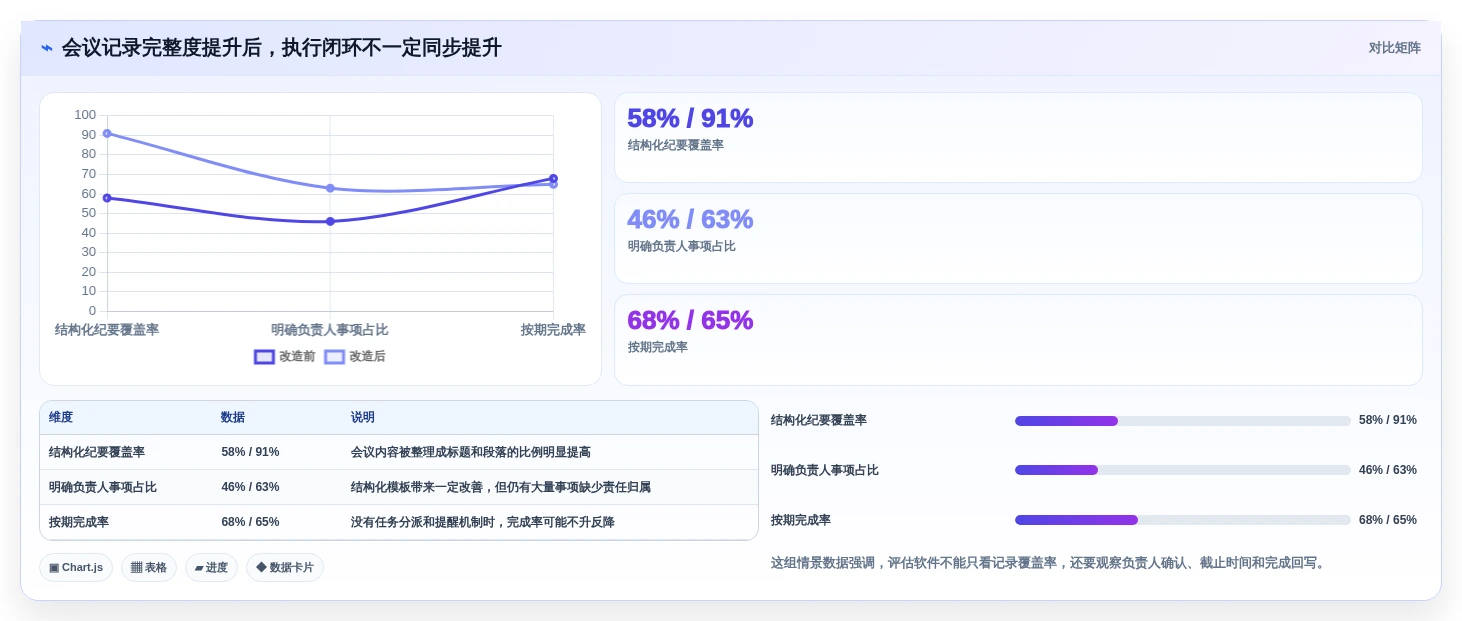Click x-axis label 结构化纪要覆盖率
The height and width of the screenshot is (621, 1462).
click(x=107, y=330)
